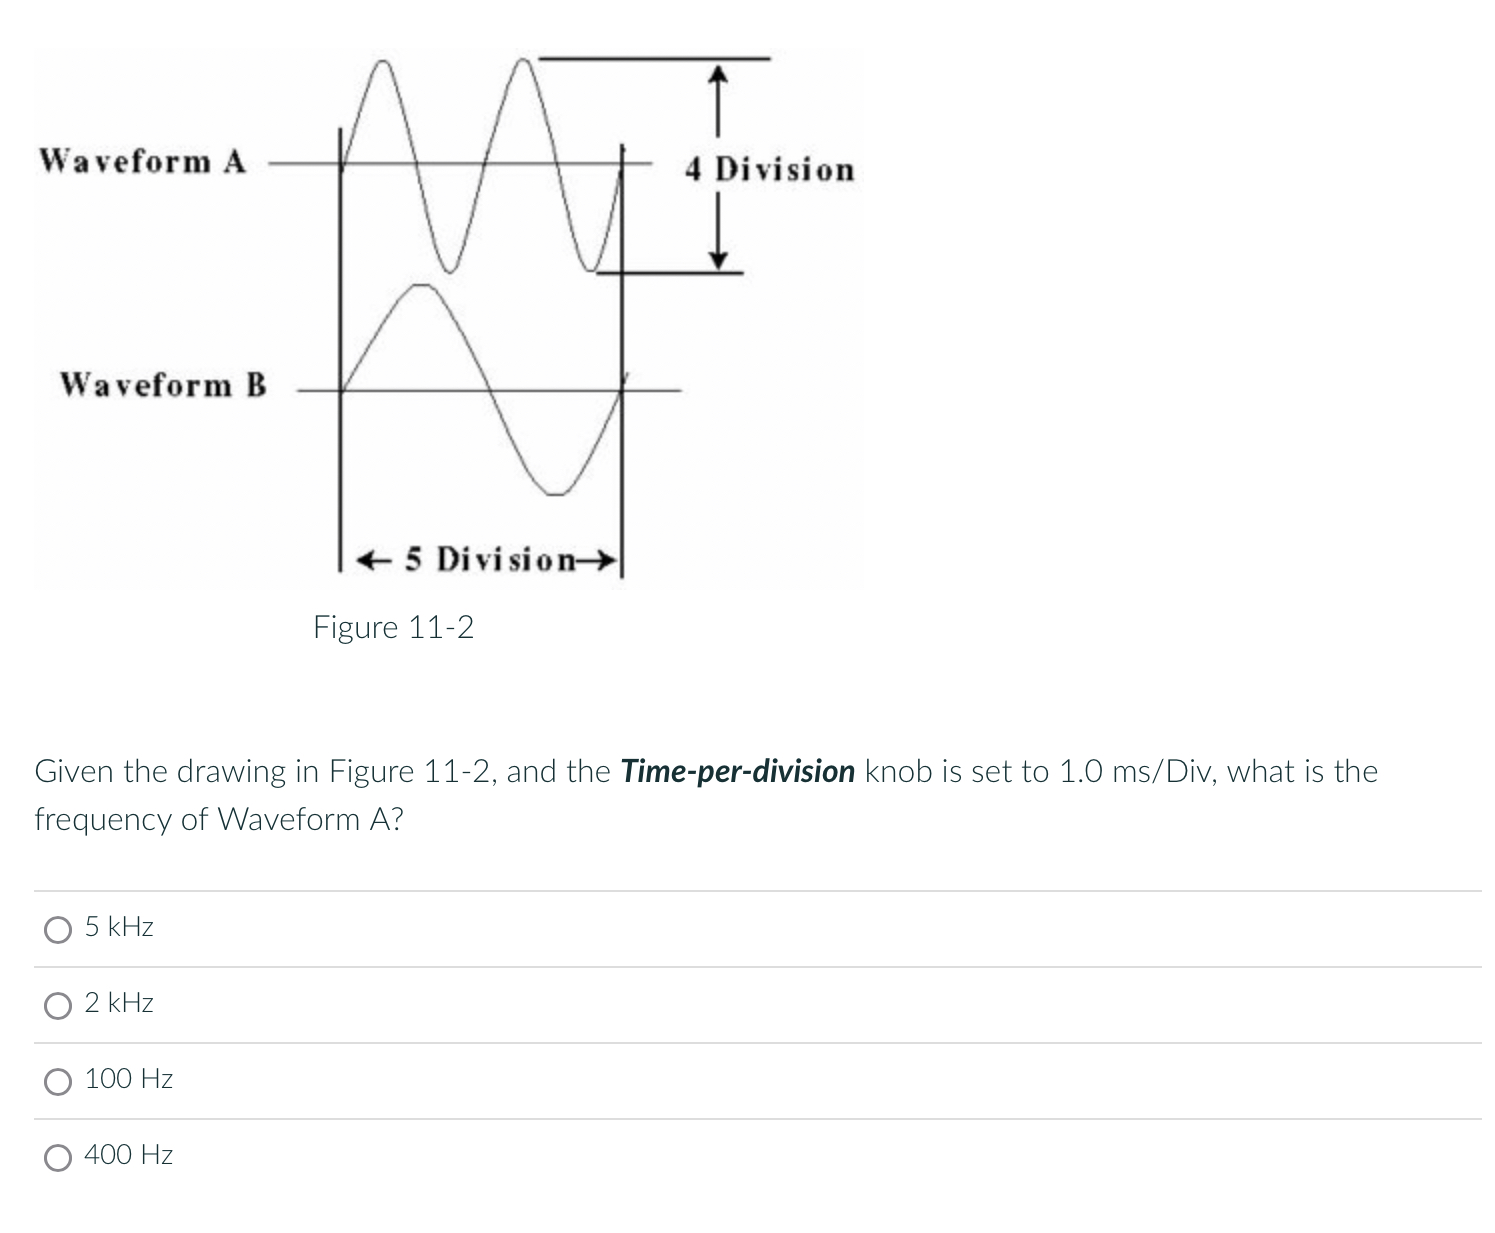This screenshot has height=1233, width=1495.
Task: Click the 4 Division annotation text
Action: [768, 168]
